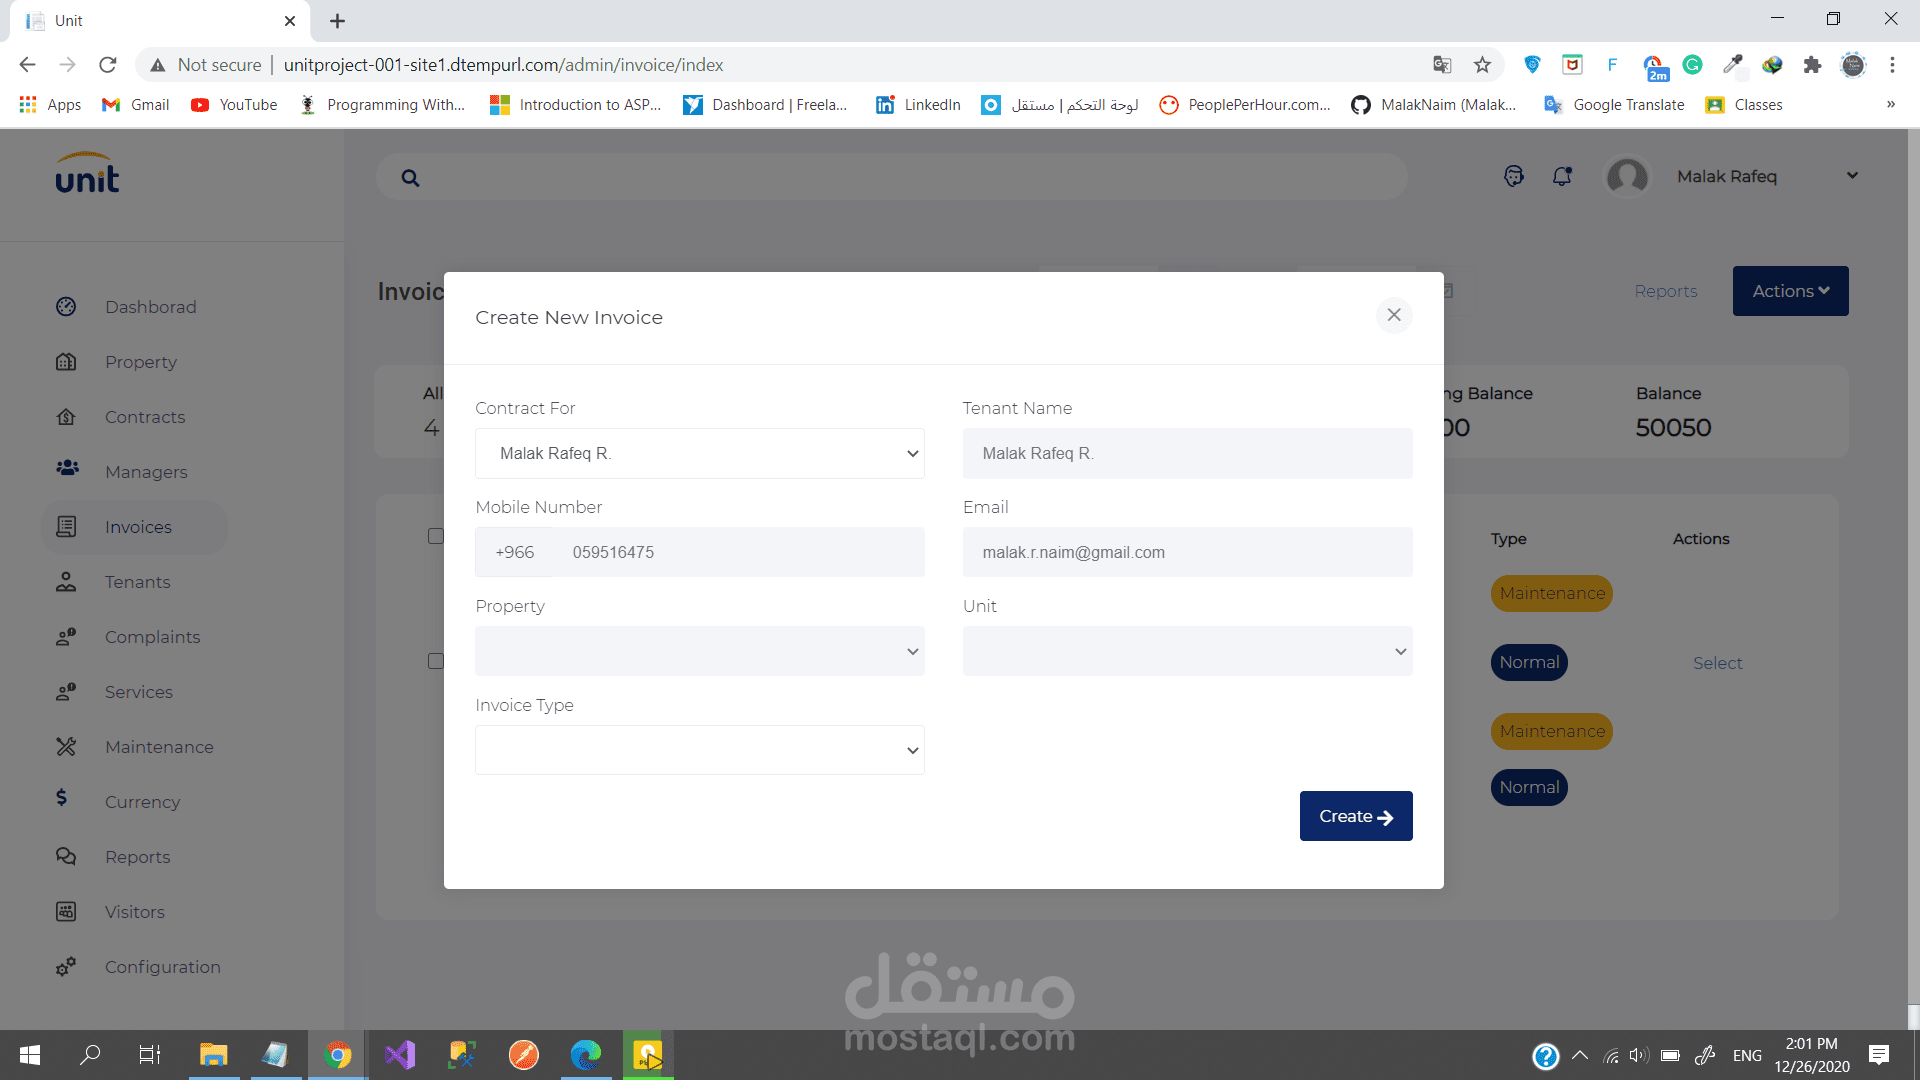Expand the Unit dropdown
The width and height of the screenshot is (1920, 1080).
click(1187, 651)
